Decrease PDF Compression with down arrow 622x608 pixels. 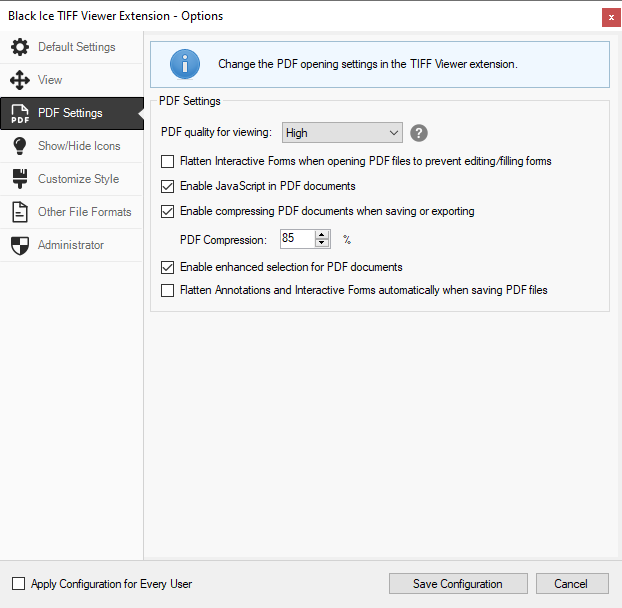tap(322, 243)
